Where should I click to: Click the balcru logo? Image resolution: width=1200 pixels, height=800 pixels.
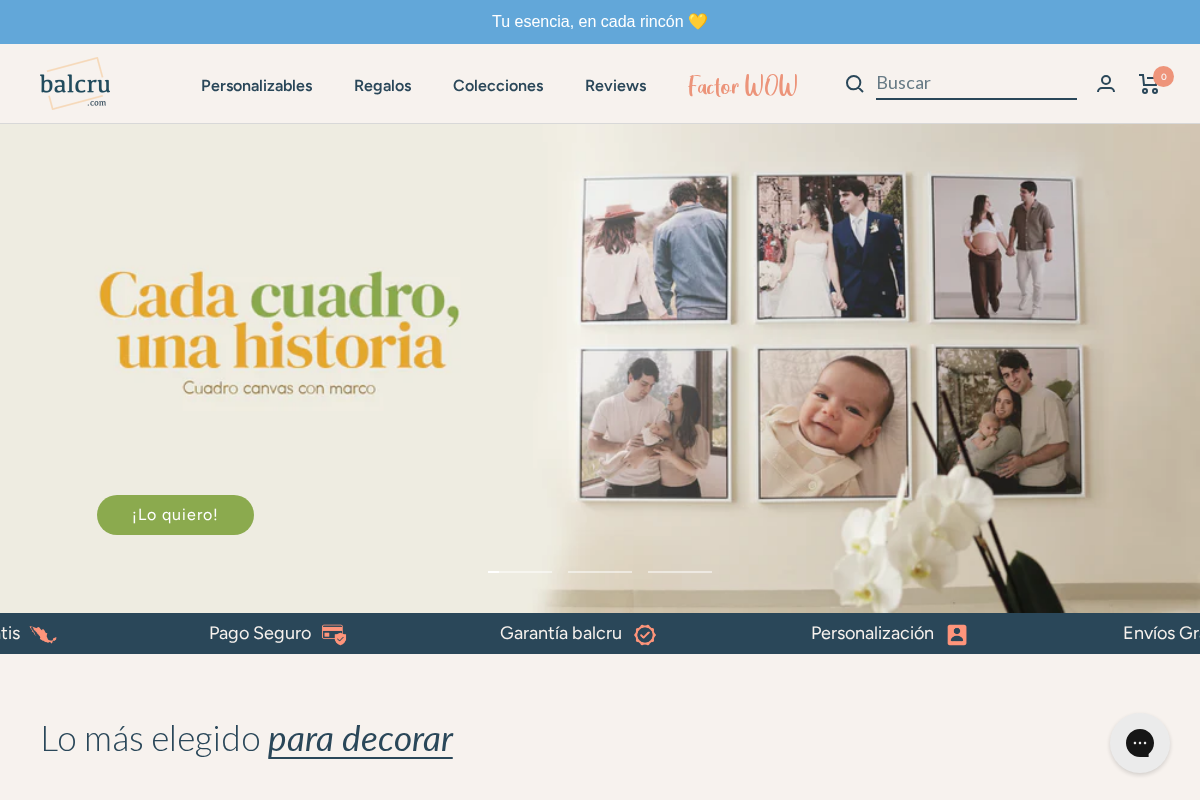(x=74, y=83)
